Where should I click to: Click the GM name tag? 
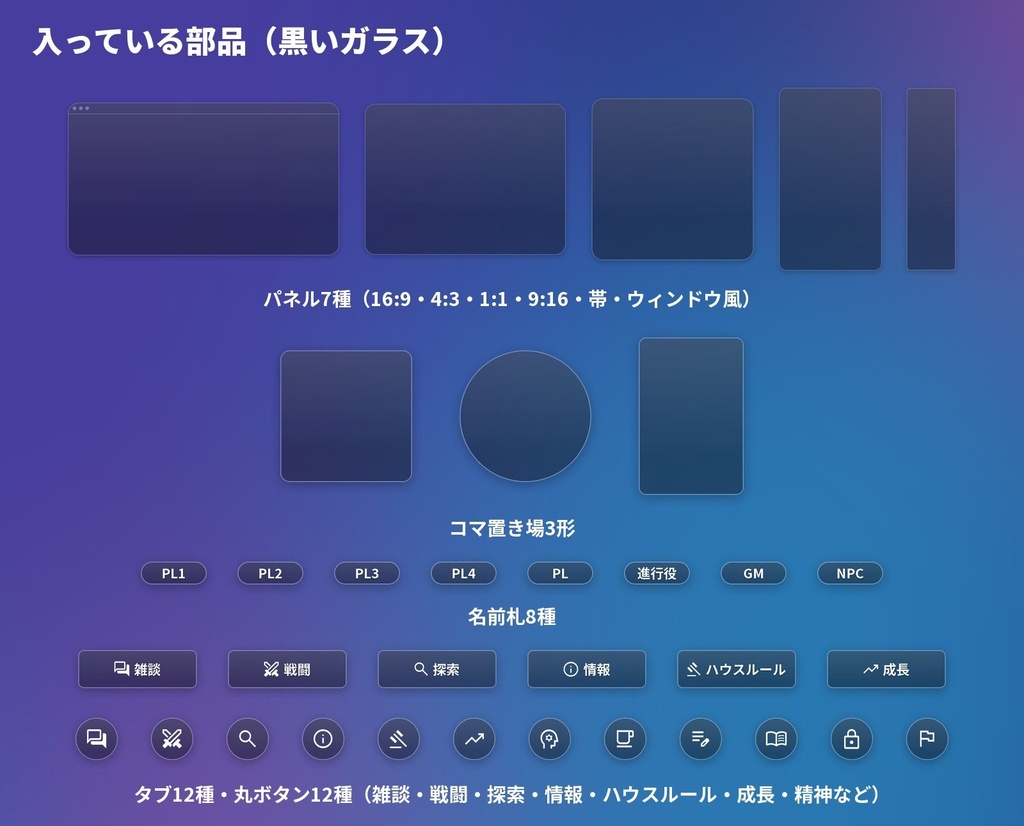(x=754, y=573)
